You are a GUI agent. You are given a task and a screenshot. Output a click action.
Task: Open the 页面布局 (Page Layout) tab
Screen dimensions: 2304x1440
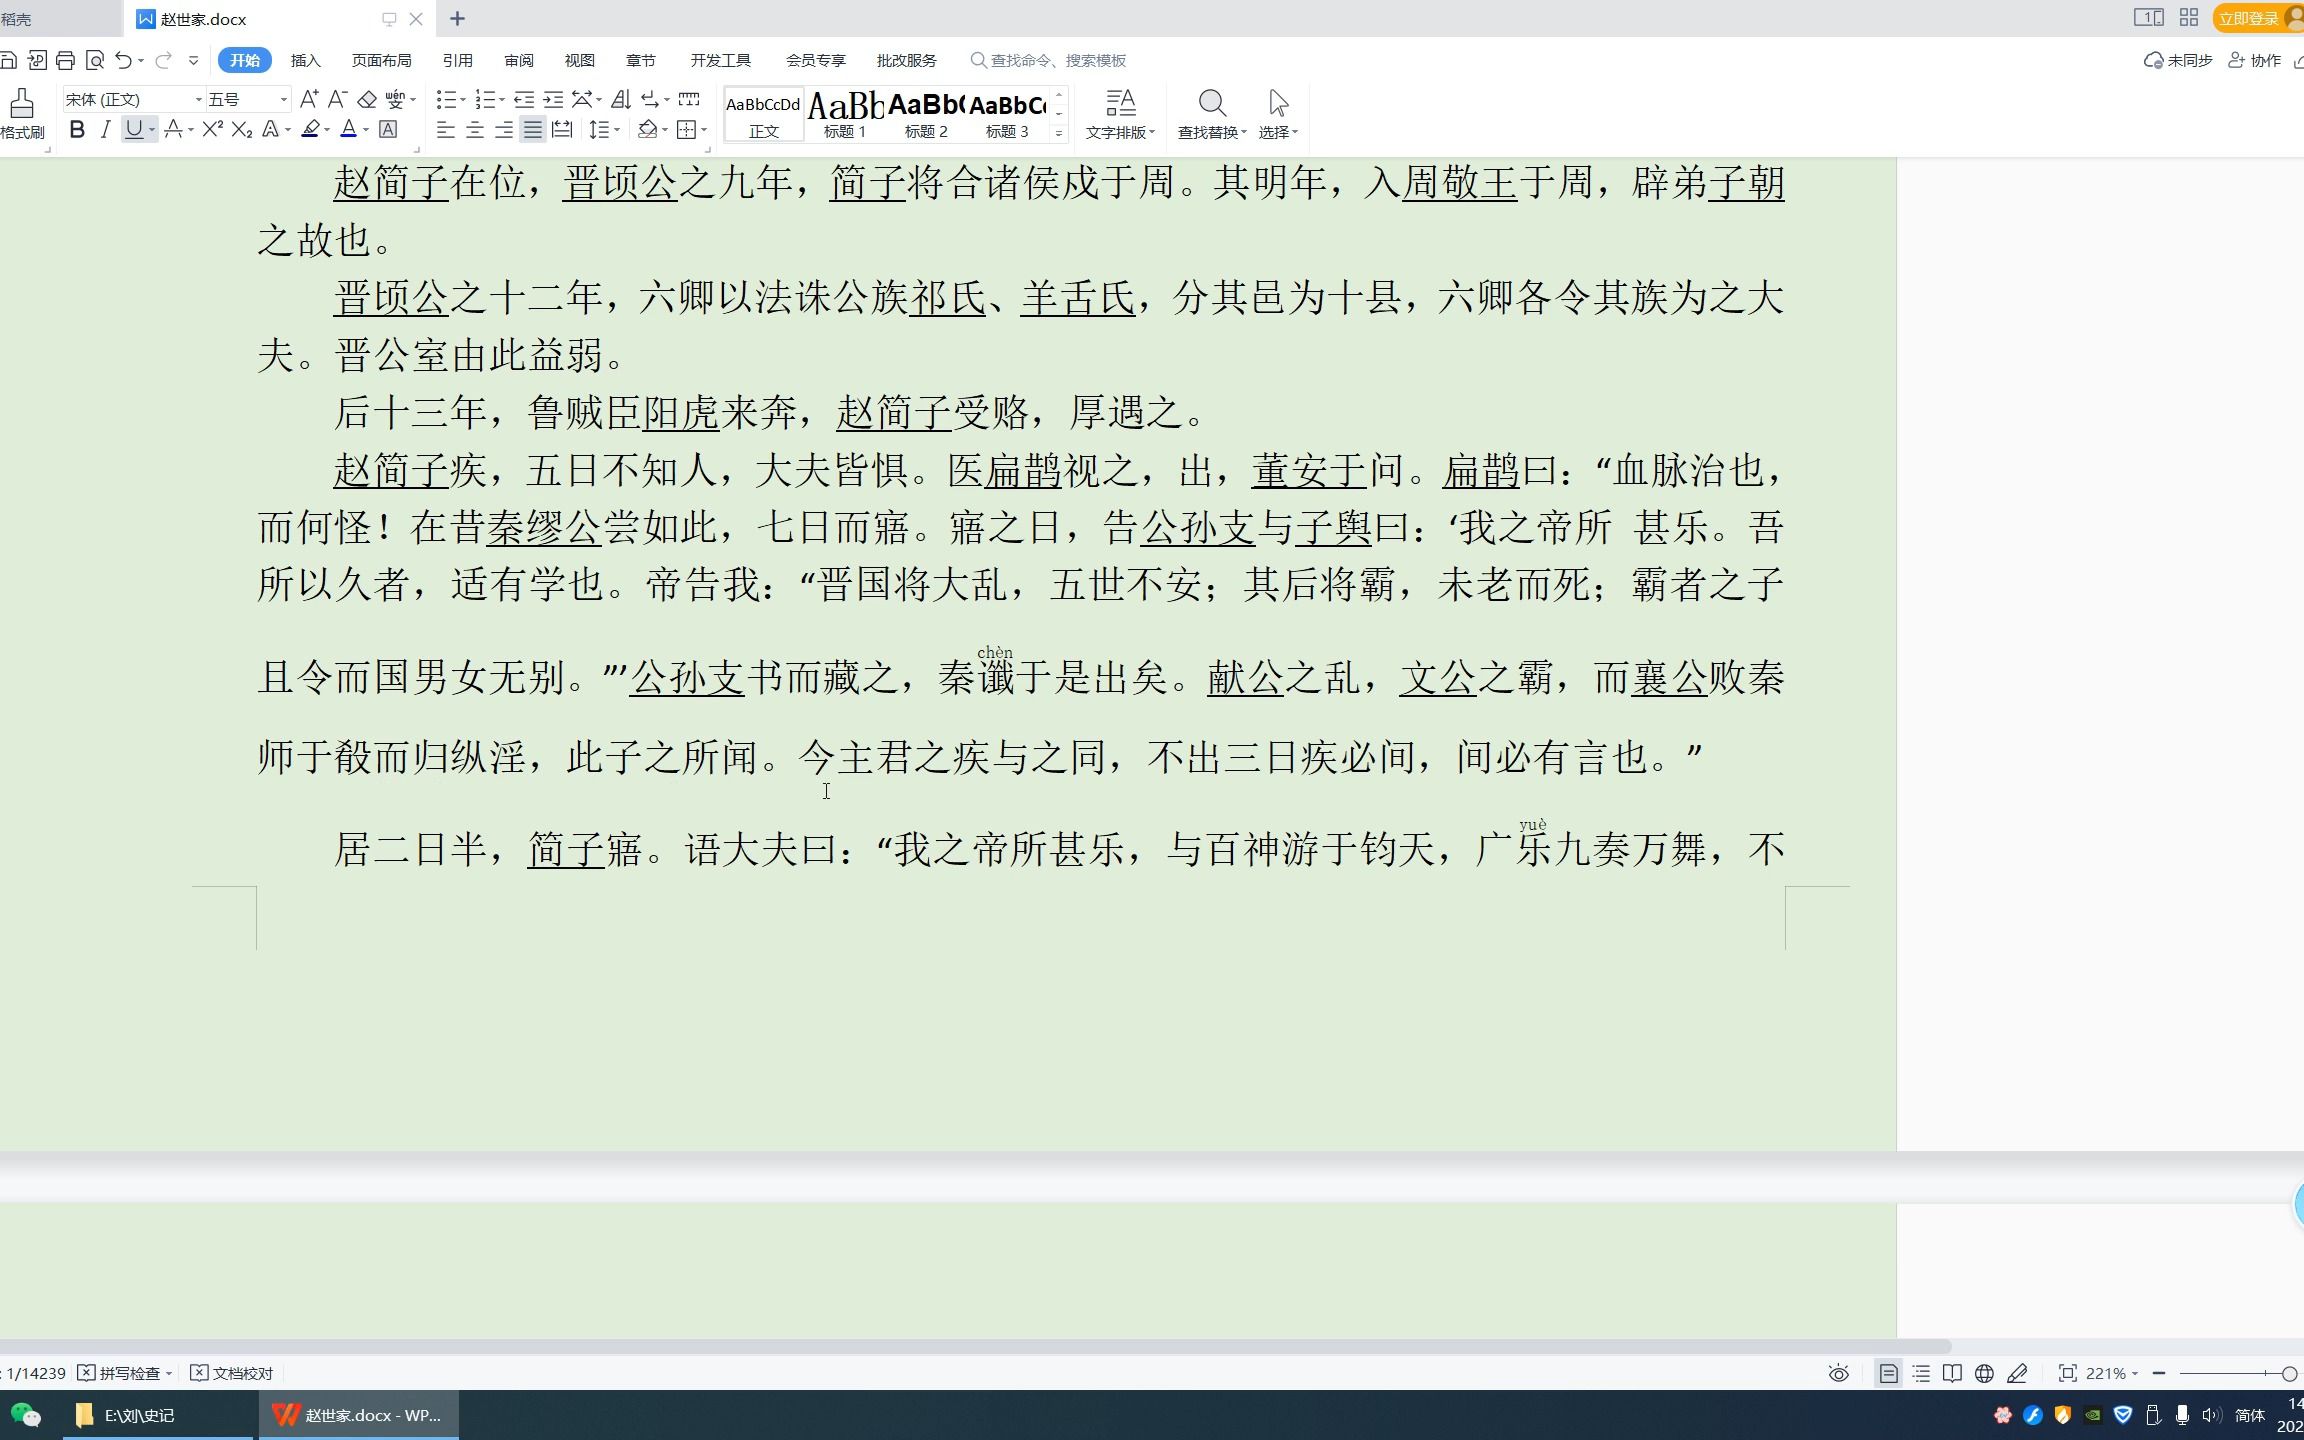tap(381, 60)
